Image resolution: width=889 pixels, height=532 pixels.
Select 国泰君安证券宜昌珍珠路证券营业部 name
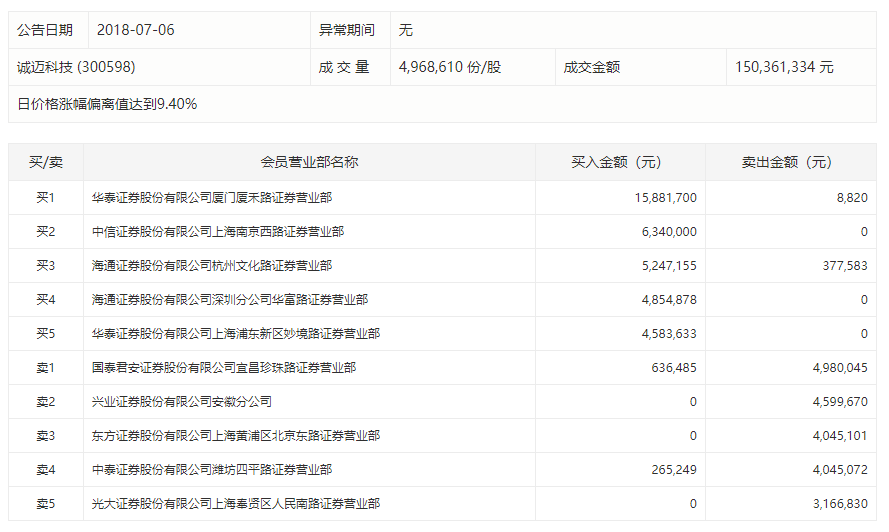(224, 368)
